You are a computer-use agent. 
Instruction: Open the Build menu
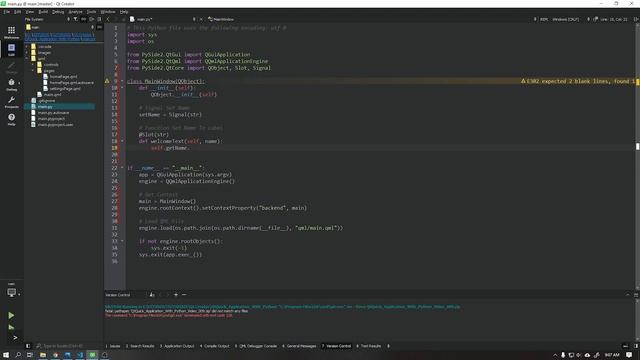click(43, 12)
